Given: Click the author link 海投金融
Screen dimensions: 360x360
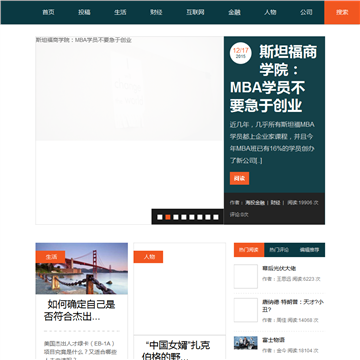Looking at the screenshot, I should pos(255,203).
